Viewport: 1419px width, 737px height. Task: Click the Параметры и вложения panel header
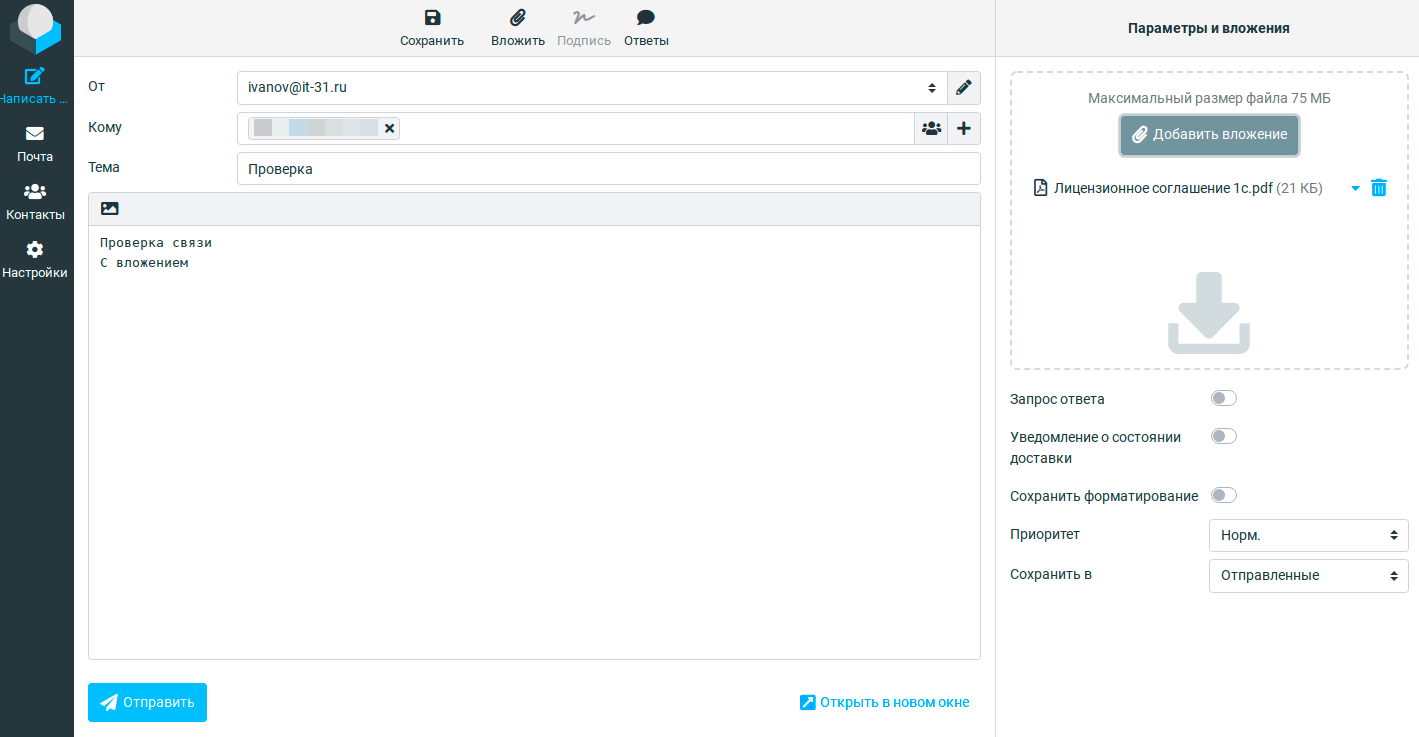pos(1209,28)
